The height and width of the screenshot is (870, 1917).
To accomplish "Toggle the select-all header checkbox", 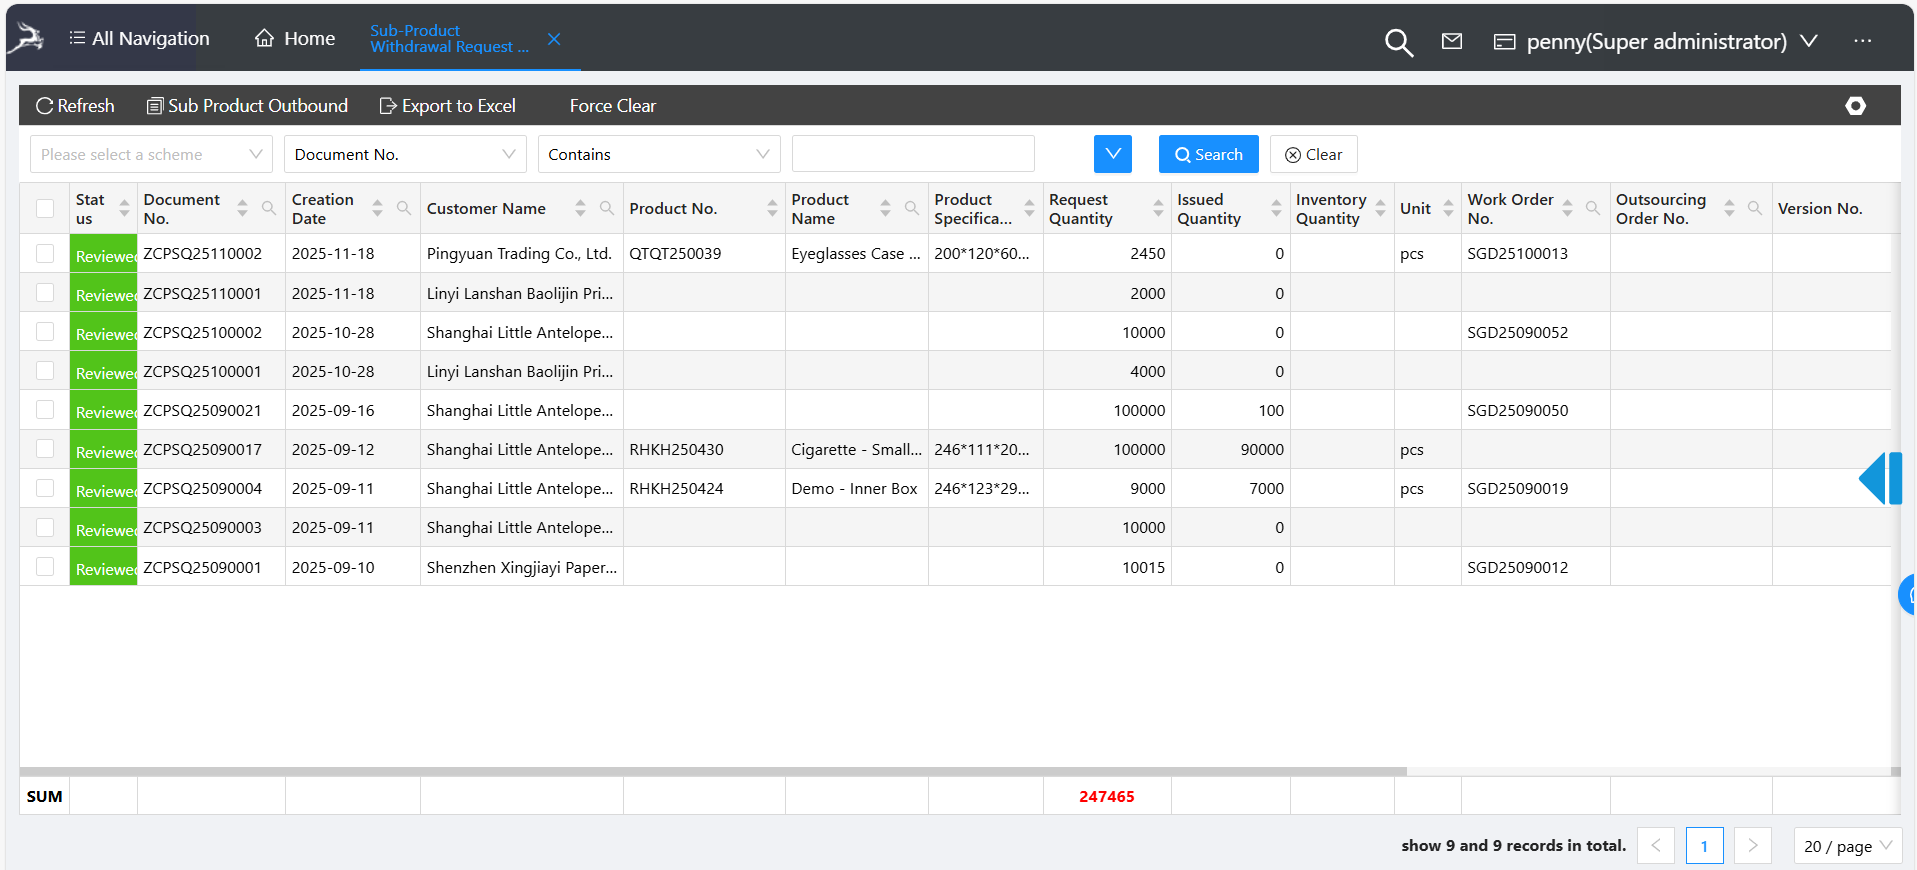I will click(45, 208).
